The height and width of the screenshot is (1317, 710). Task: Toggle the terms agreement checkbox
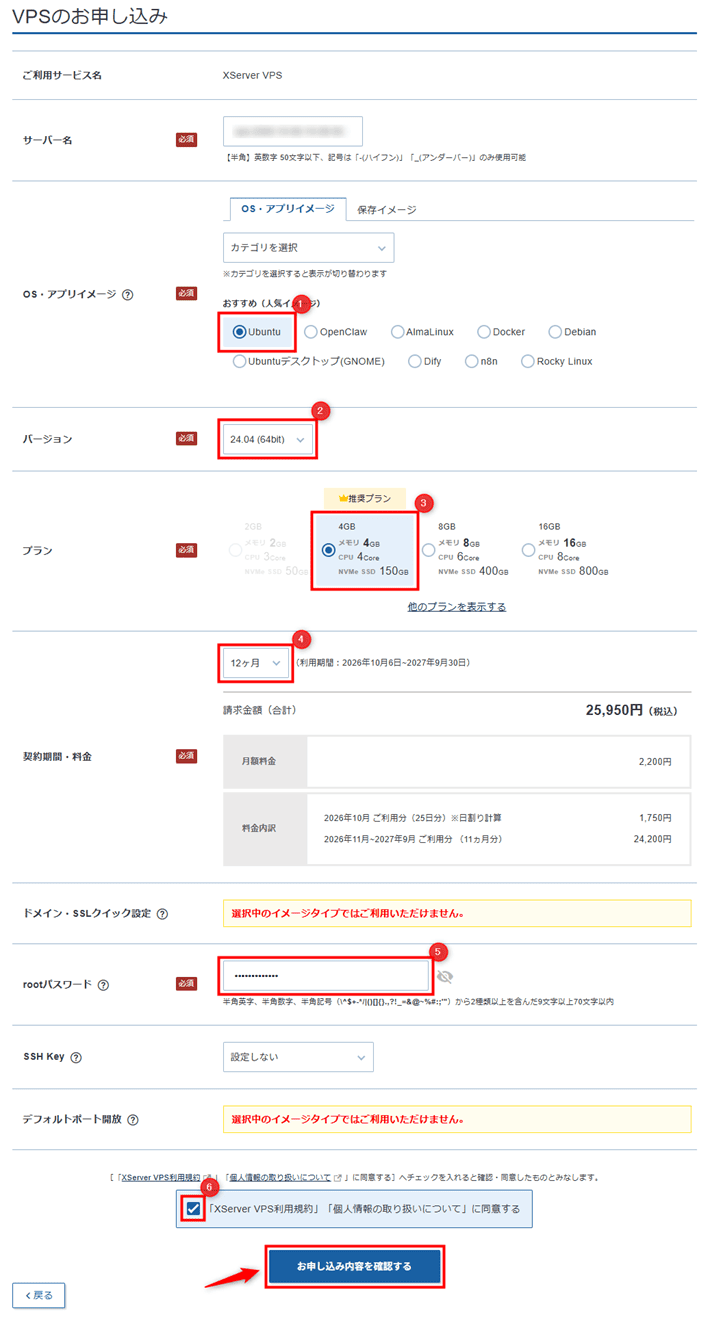(x=193, y=1209)
